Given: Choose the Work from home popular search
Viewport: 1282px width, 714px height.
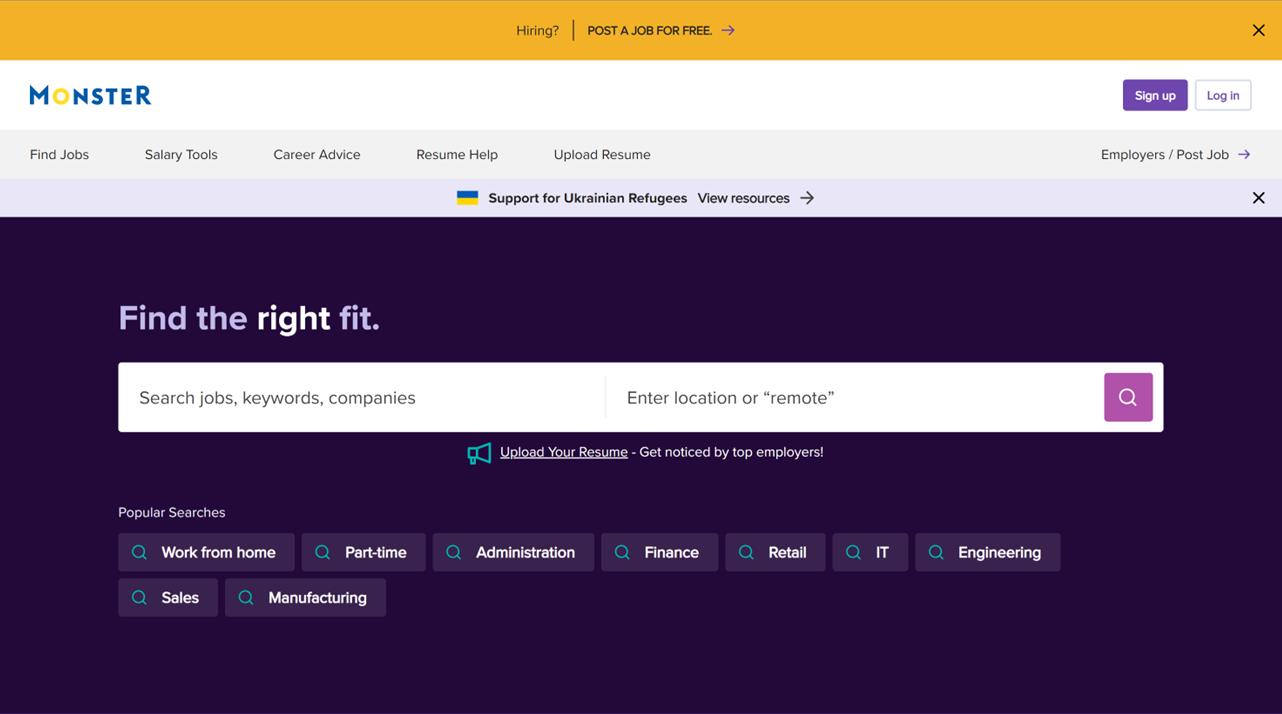Looking at the screenshot, I should coord(206,552).
